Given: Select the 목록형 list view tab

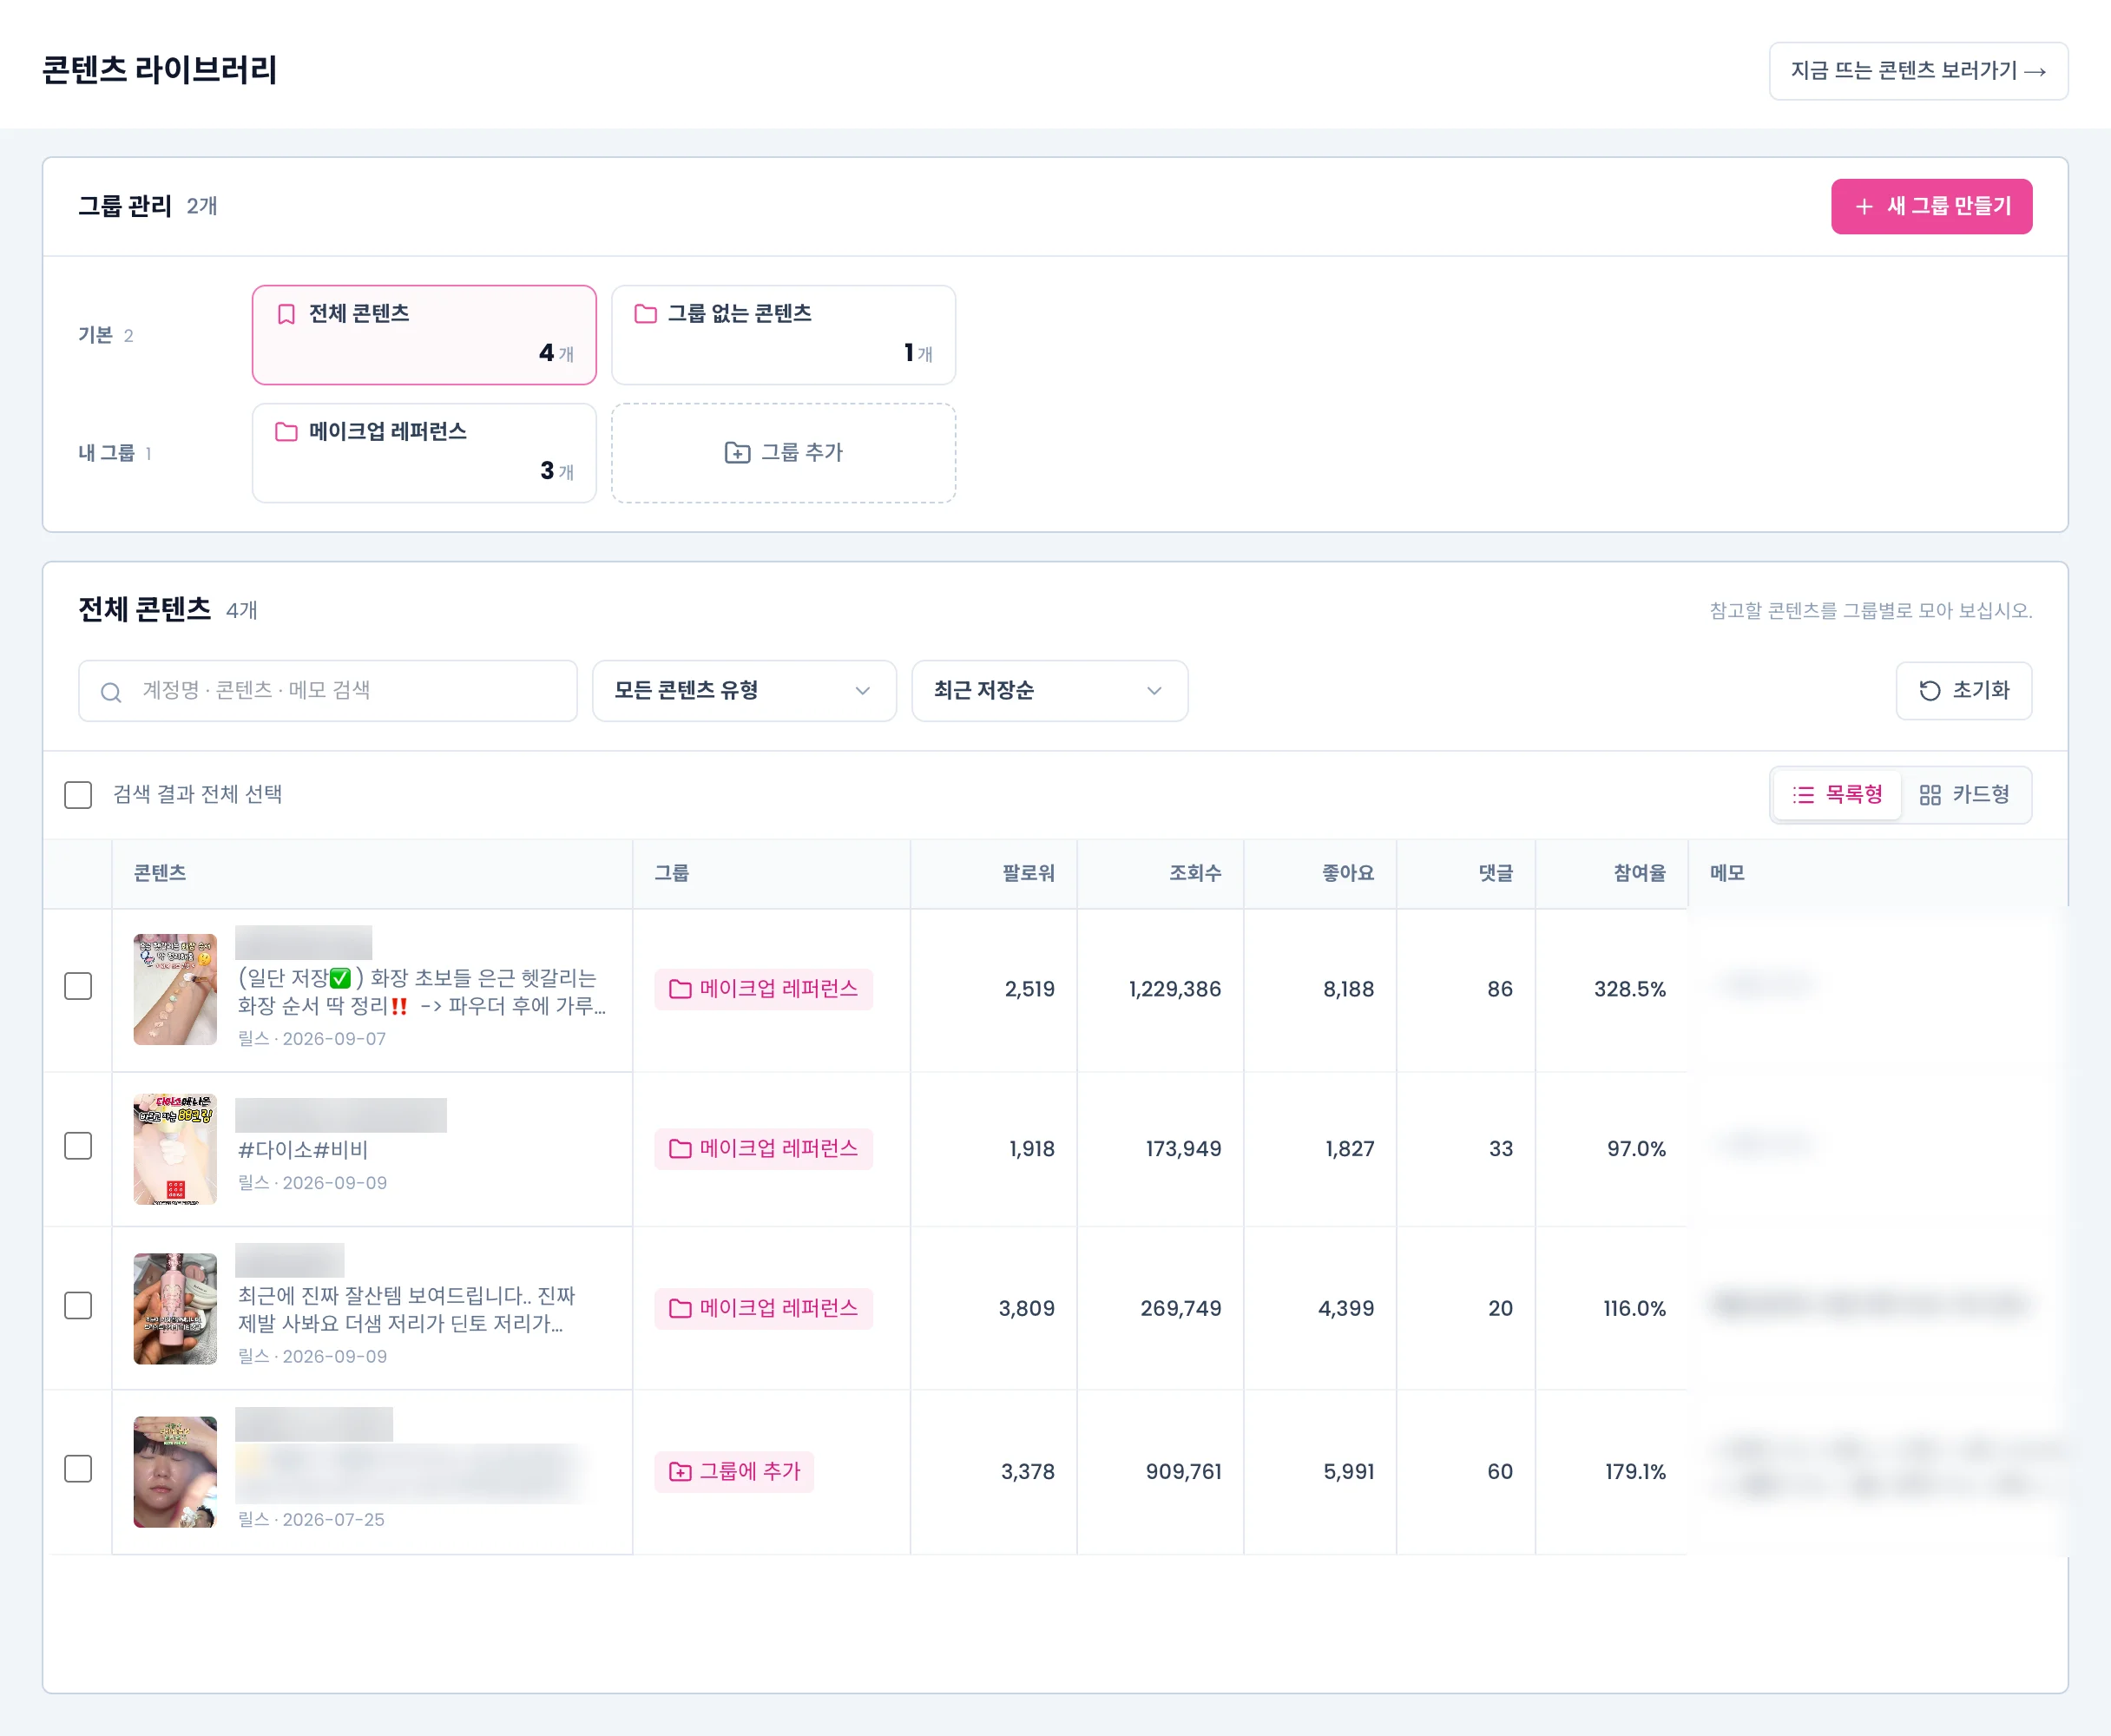Looking at the screenshot, I should coord(1837,795).
